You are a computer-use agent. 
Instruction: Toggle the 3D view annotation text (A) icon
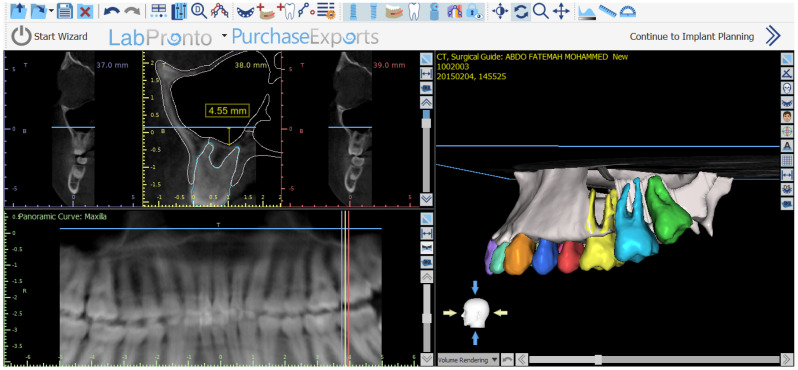point(787,146)
